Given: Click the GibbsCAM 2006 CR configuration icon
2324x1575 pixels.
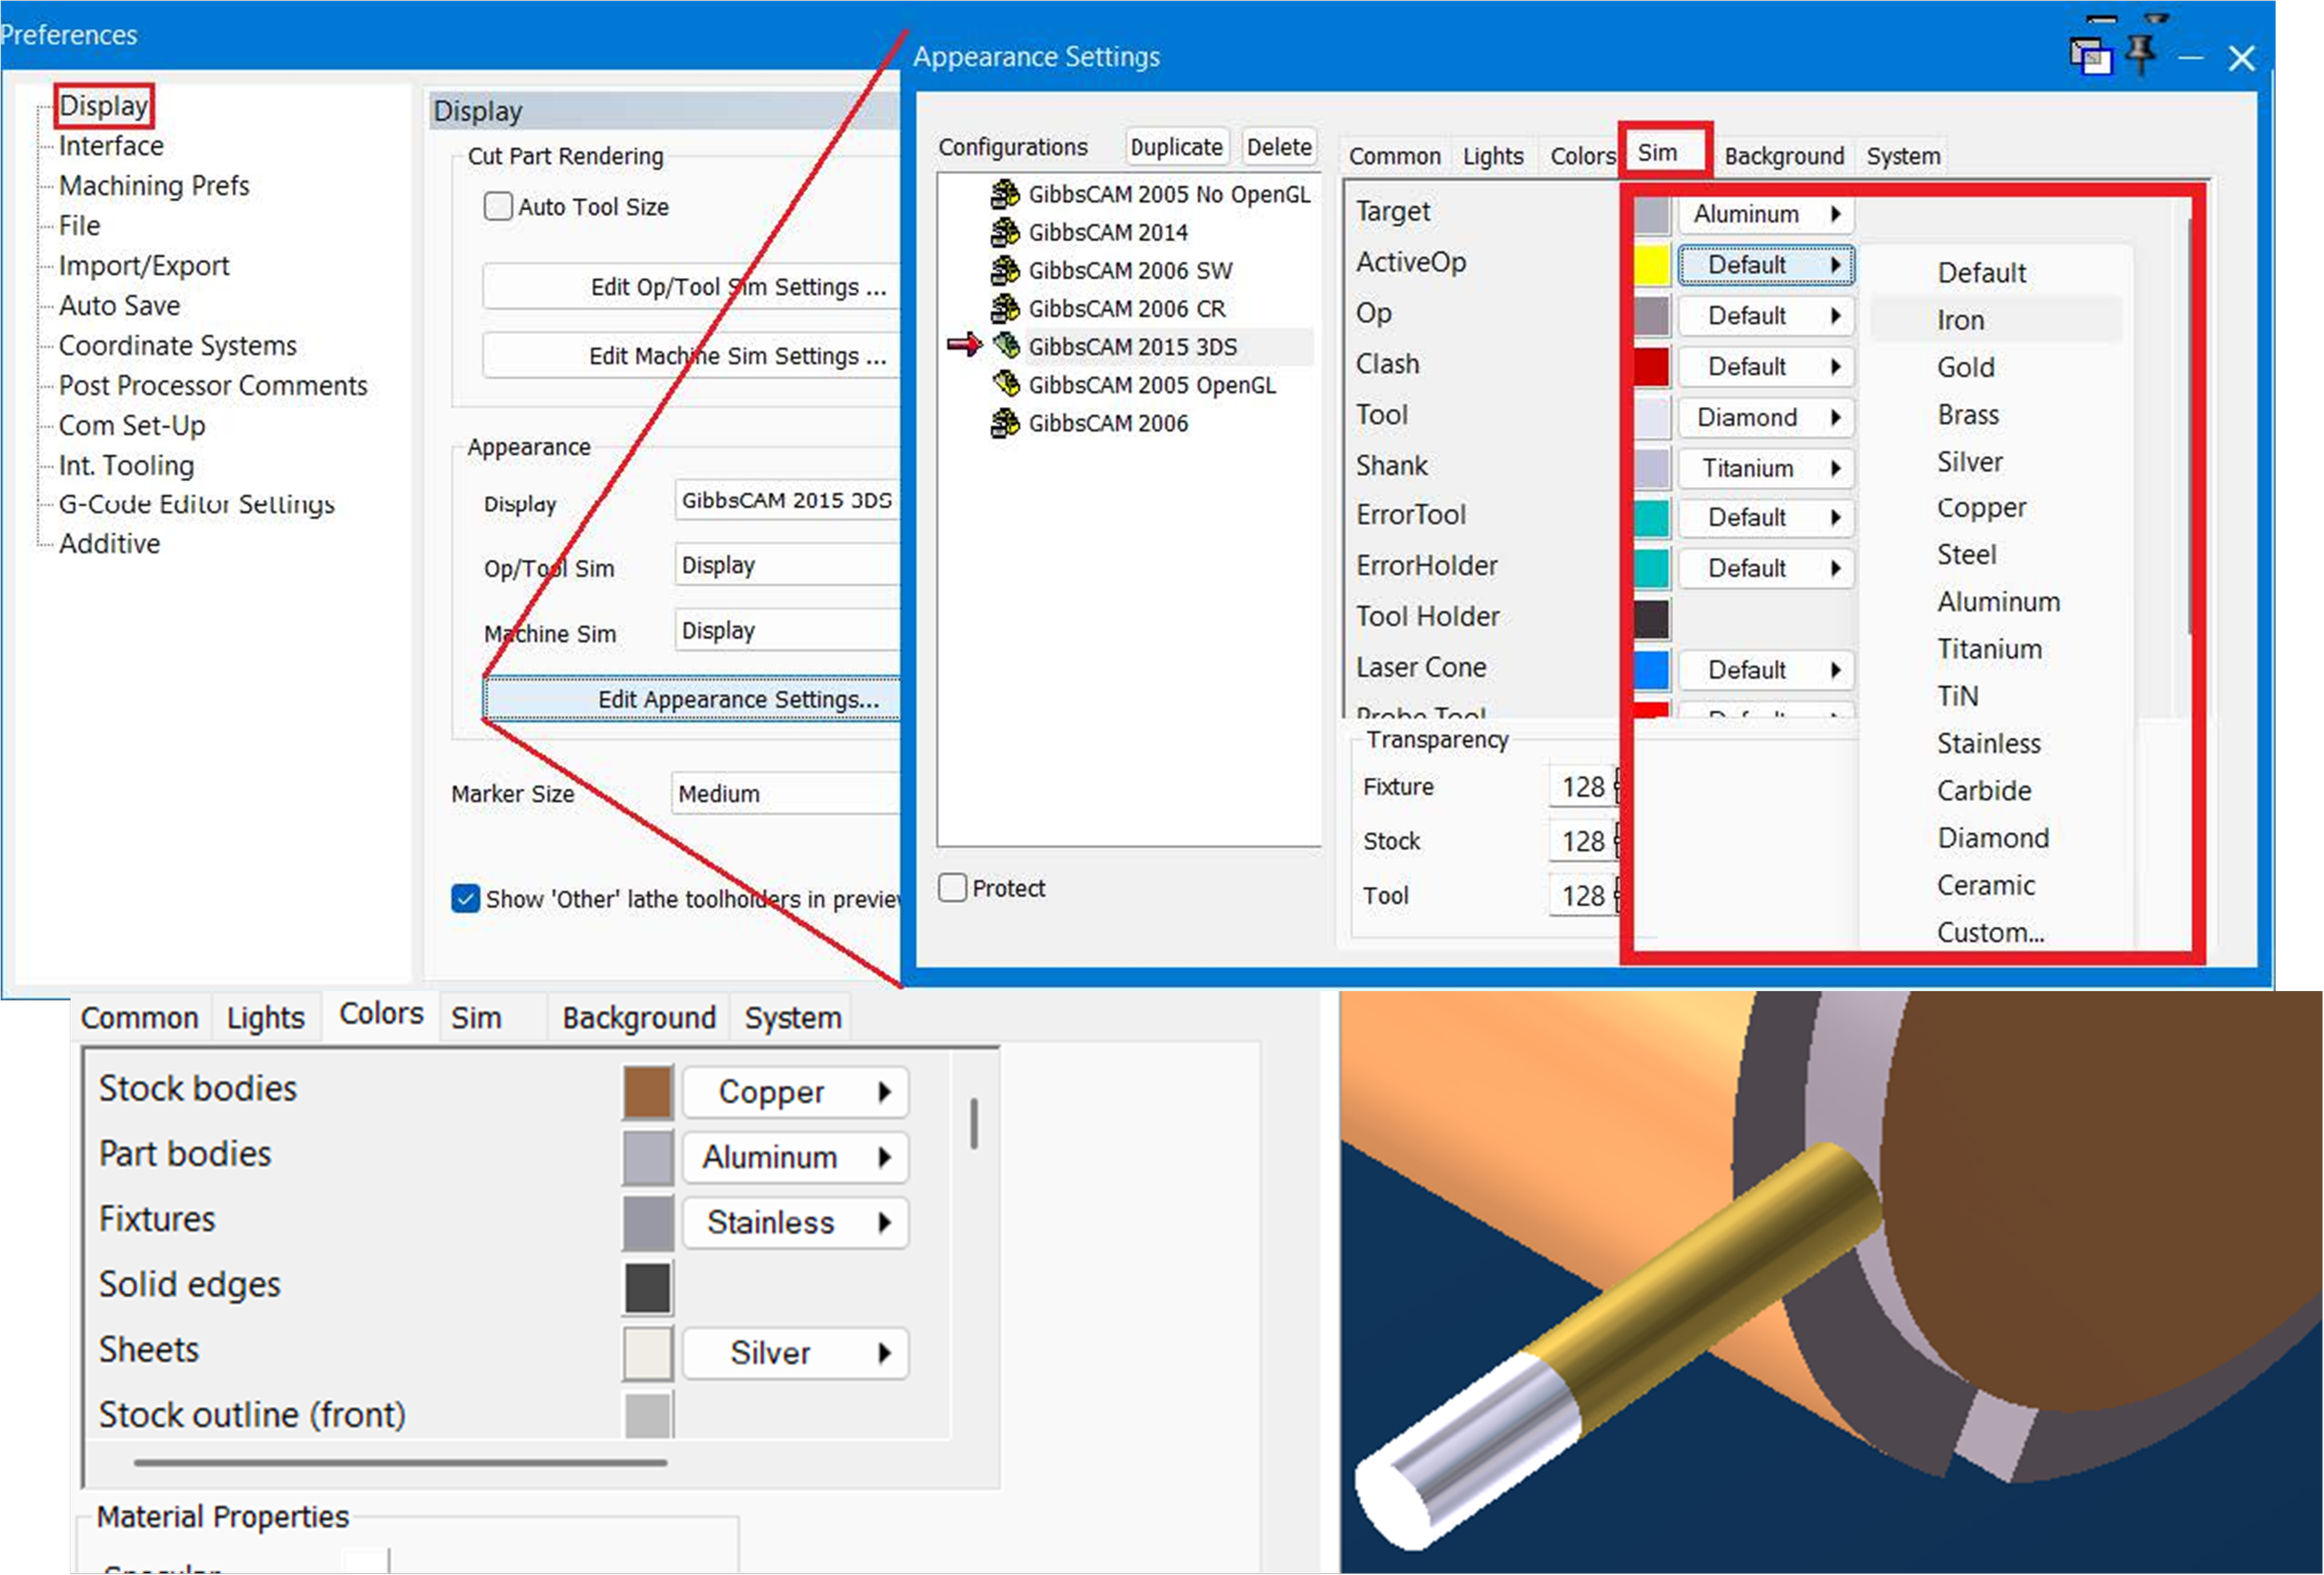Looking at the screenshot, I should coord(1004,308).
